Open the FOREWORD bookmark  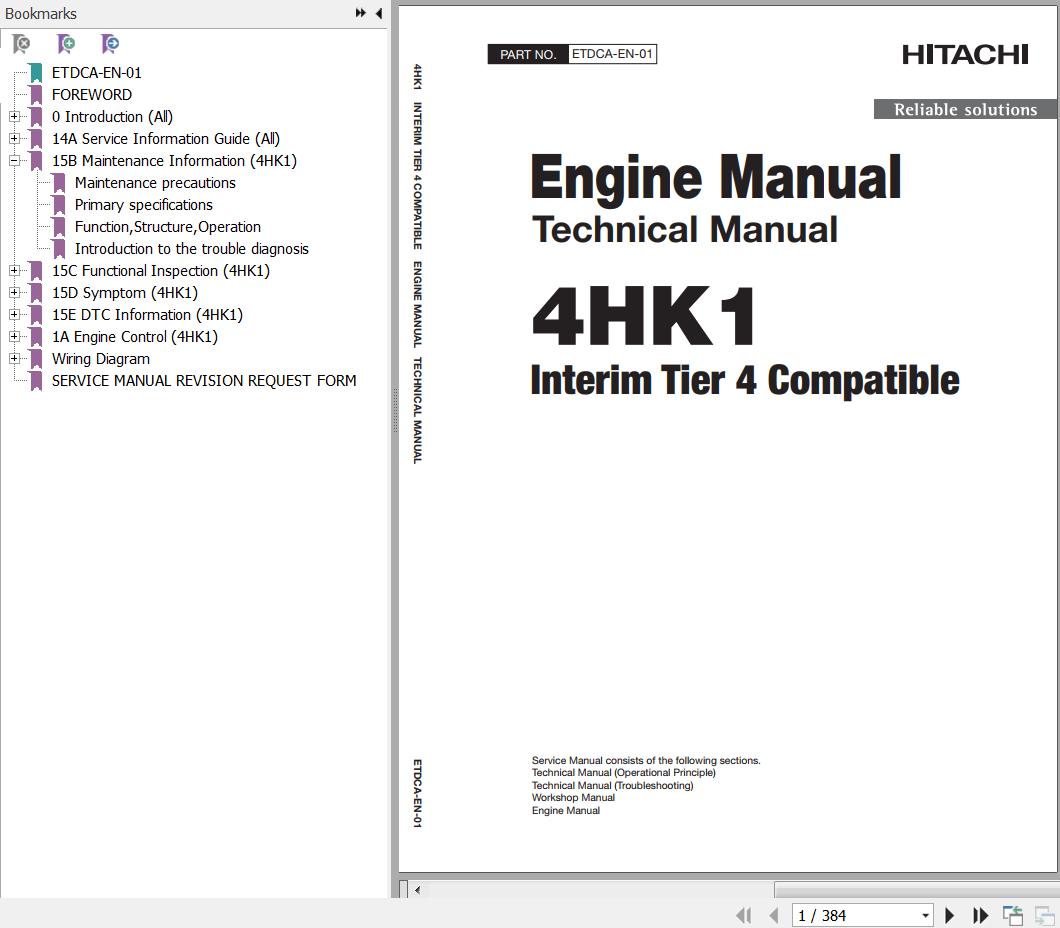pos(92,95)
